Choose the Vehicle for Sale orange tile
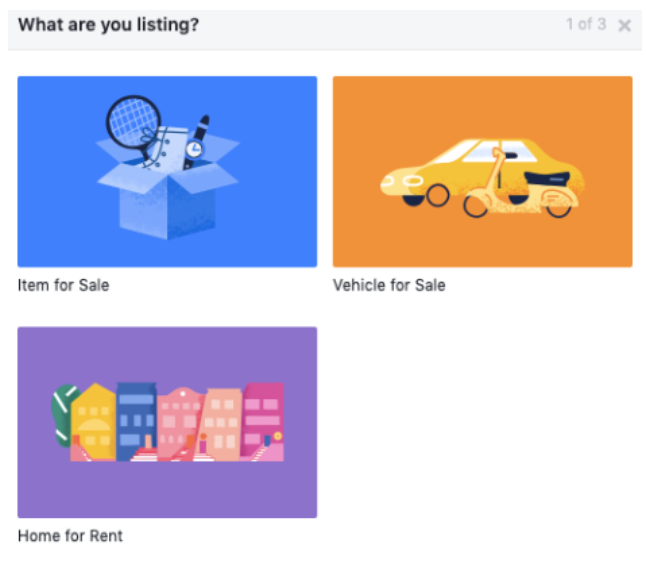This screenshot has height=561, width=646. click(x=482, y=171)
